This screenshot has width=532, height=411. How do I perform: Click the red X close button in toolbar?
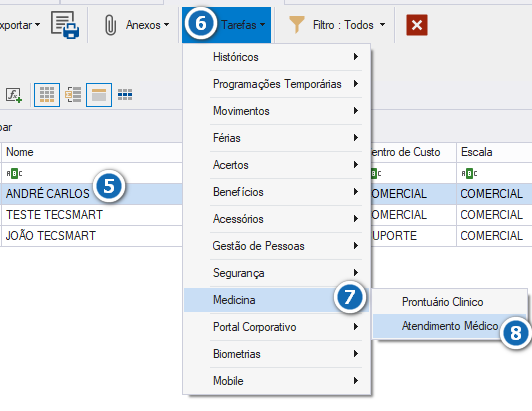(417, 25)
